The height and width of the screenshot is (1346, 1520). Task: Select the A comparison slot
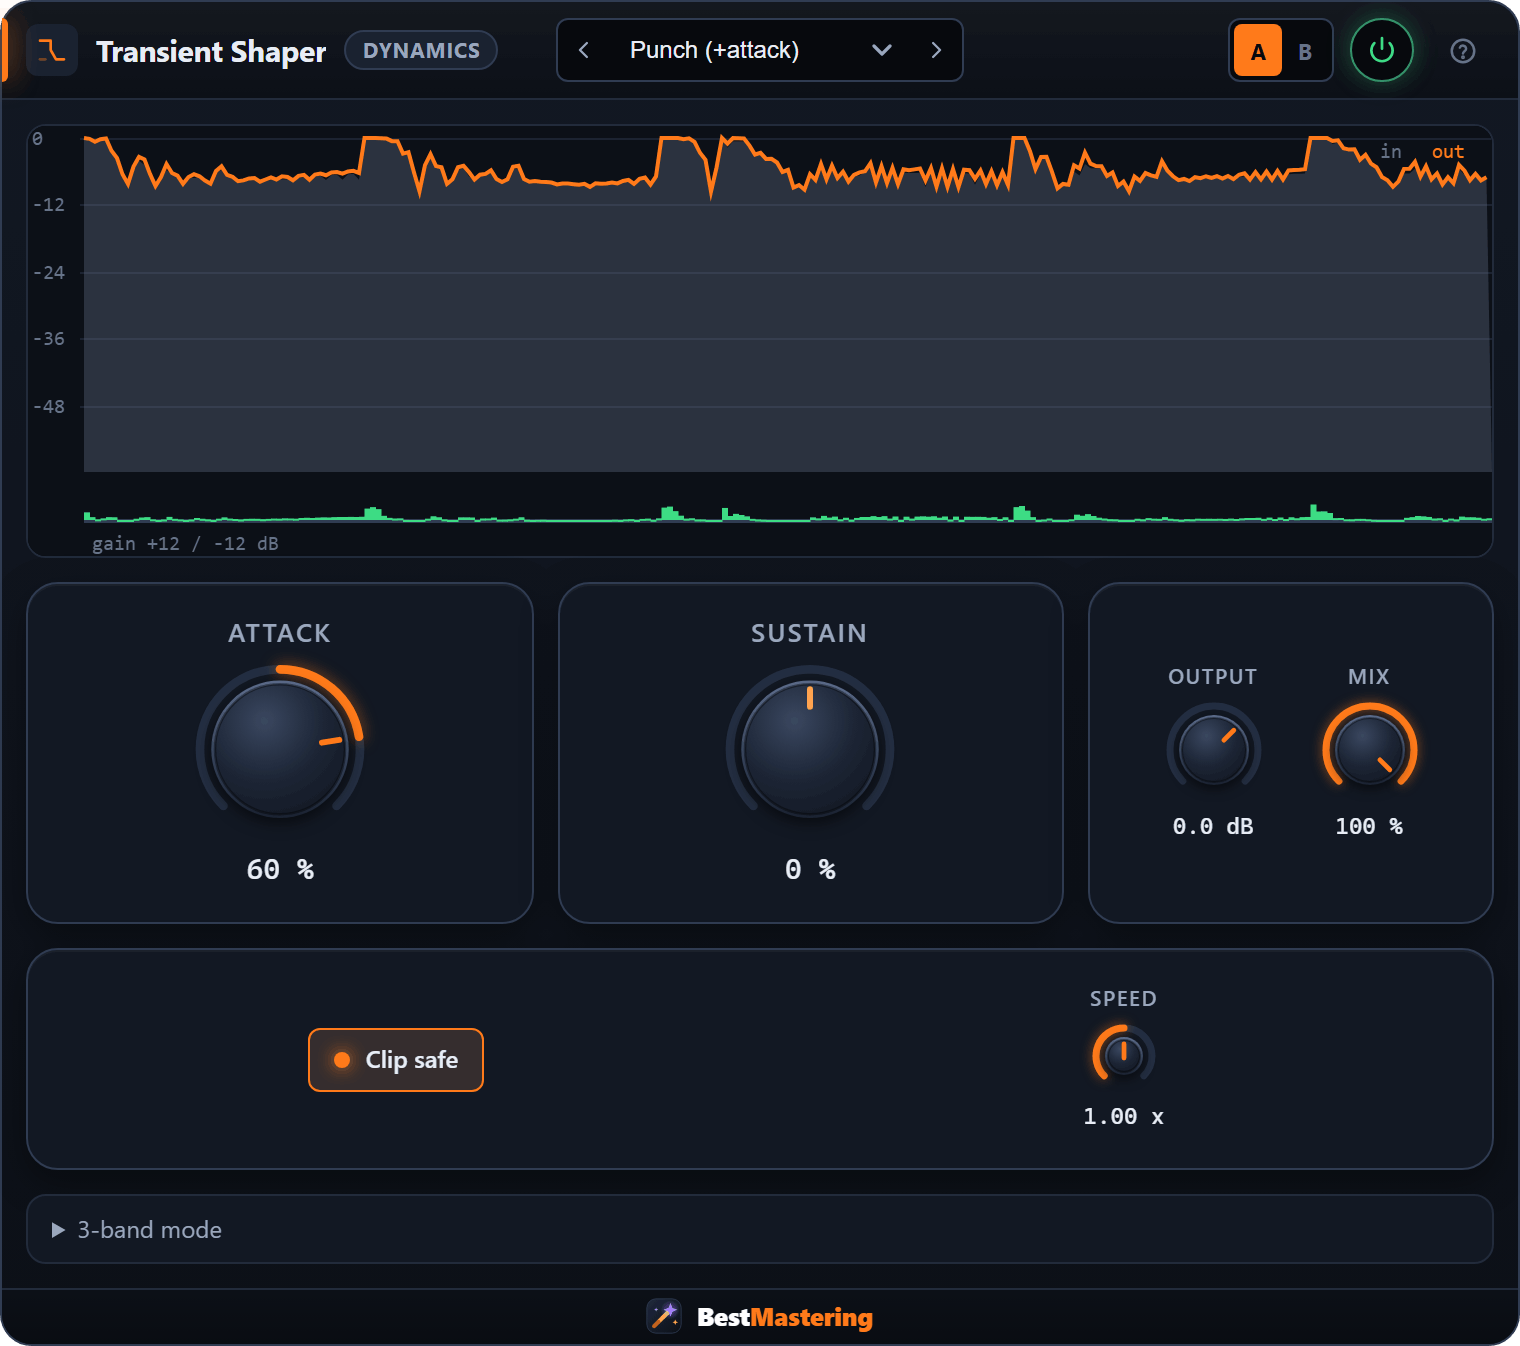coord(1258,51)
